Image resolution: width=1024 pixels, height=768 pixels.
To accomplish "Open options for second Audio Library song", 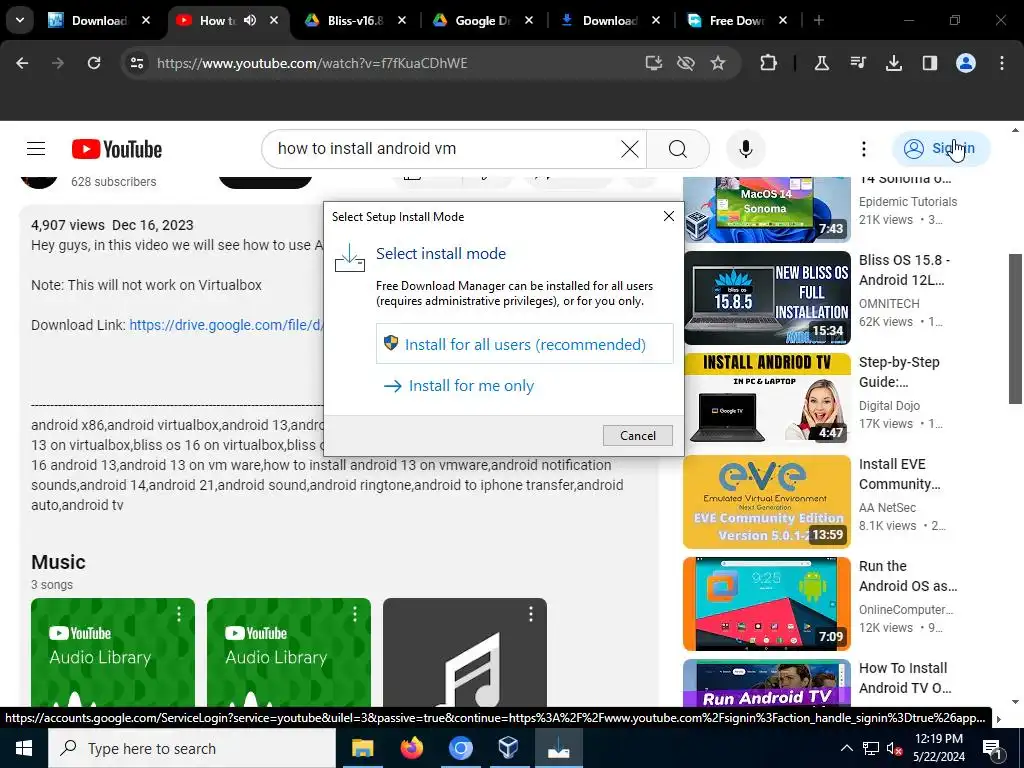I will point(355,613).
